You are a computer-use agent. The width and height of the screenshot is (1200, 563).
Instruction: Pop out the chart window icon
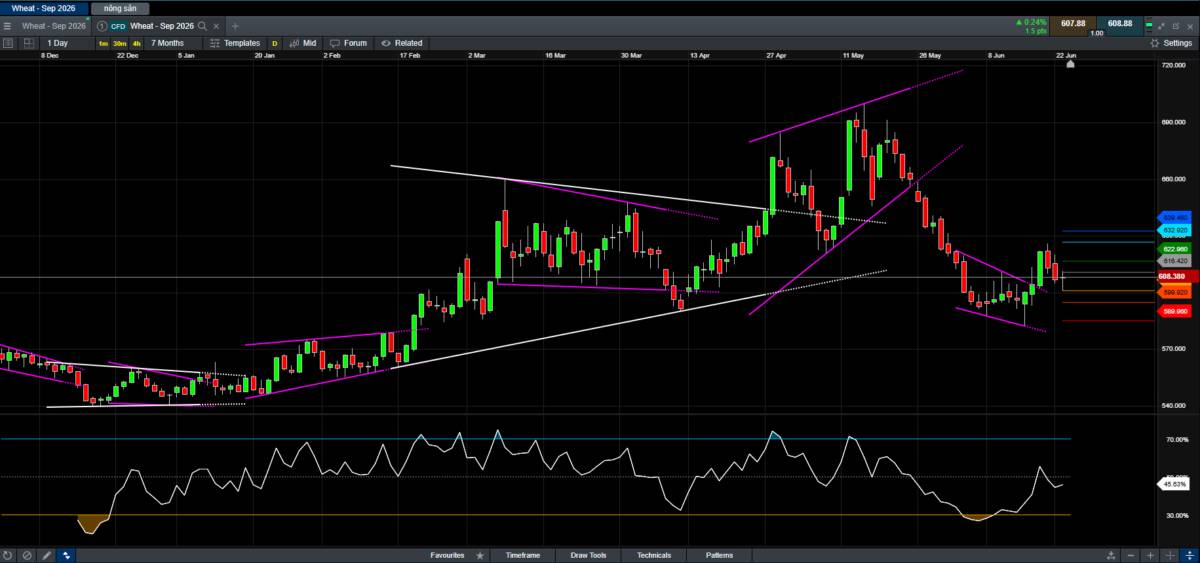1176,26
